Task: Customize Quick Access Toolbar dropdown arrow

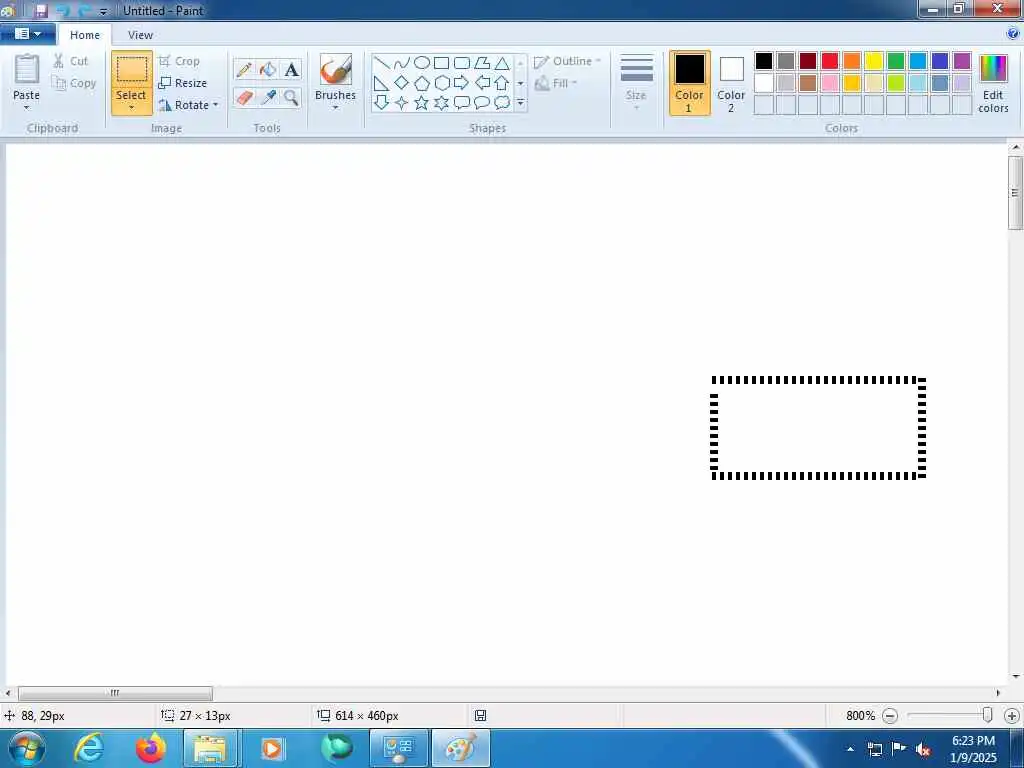Action: click(x=103, y=11)
